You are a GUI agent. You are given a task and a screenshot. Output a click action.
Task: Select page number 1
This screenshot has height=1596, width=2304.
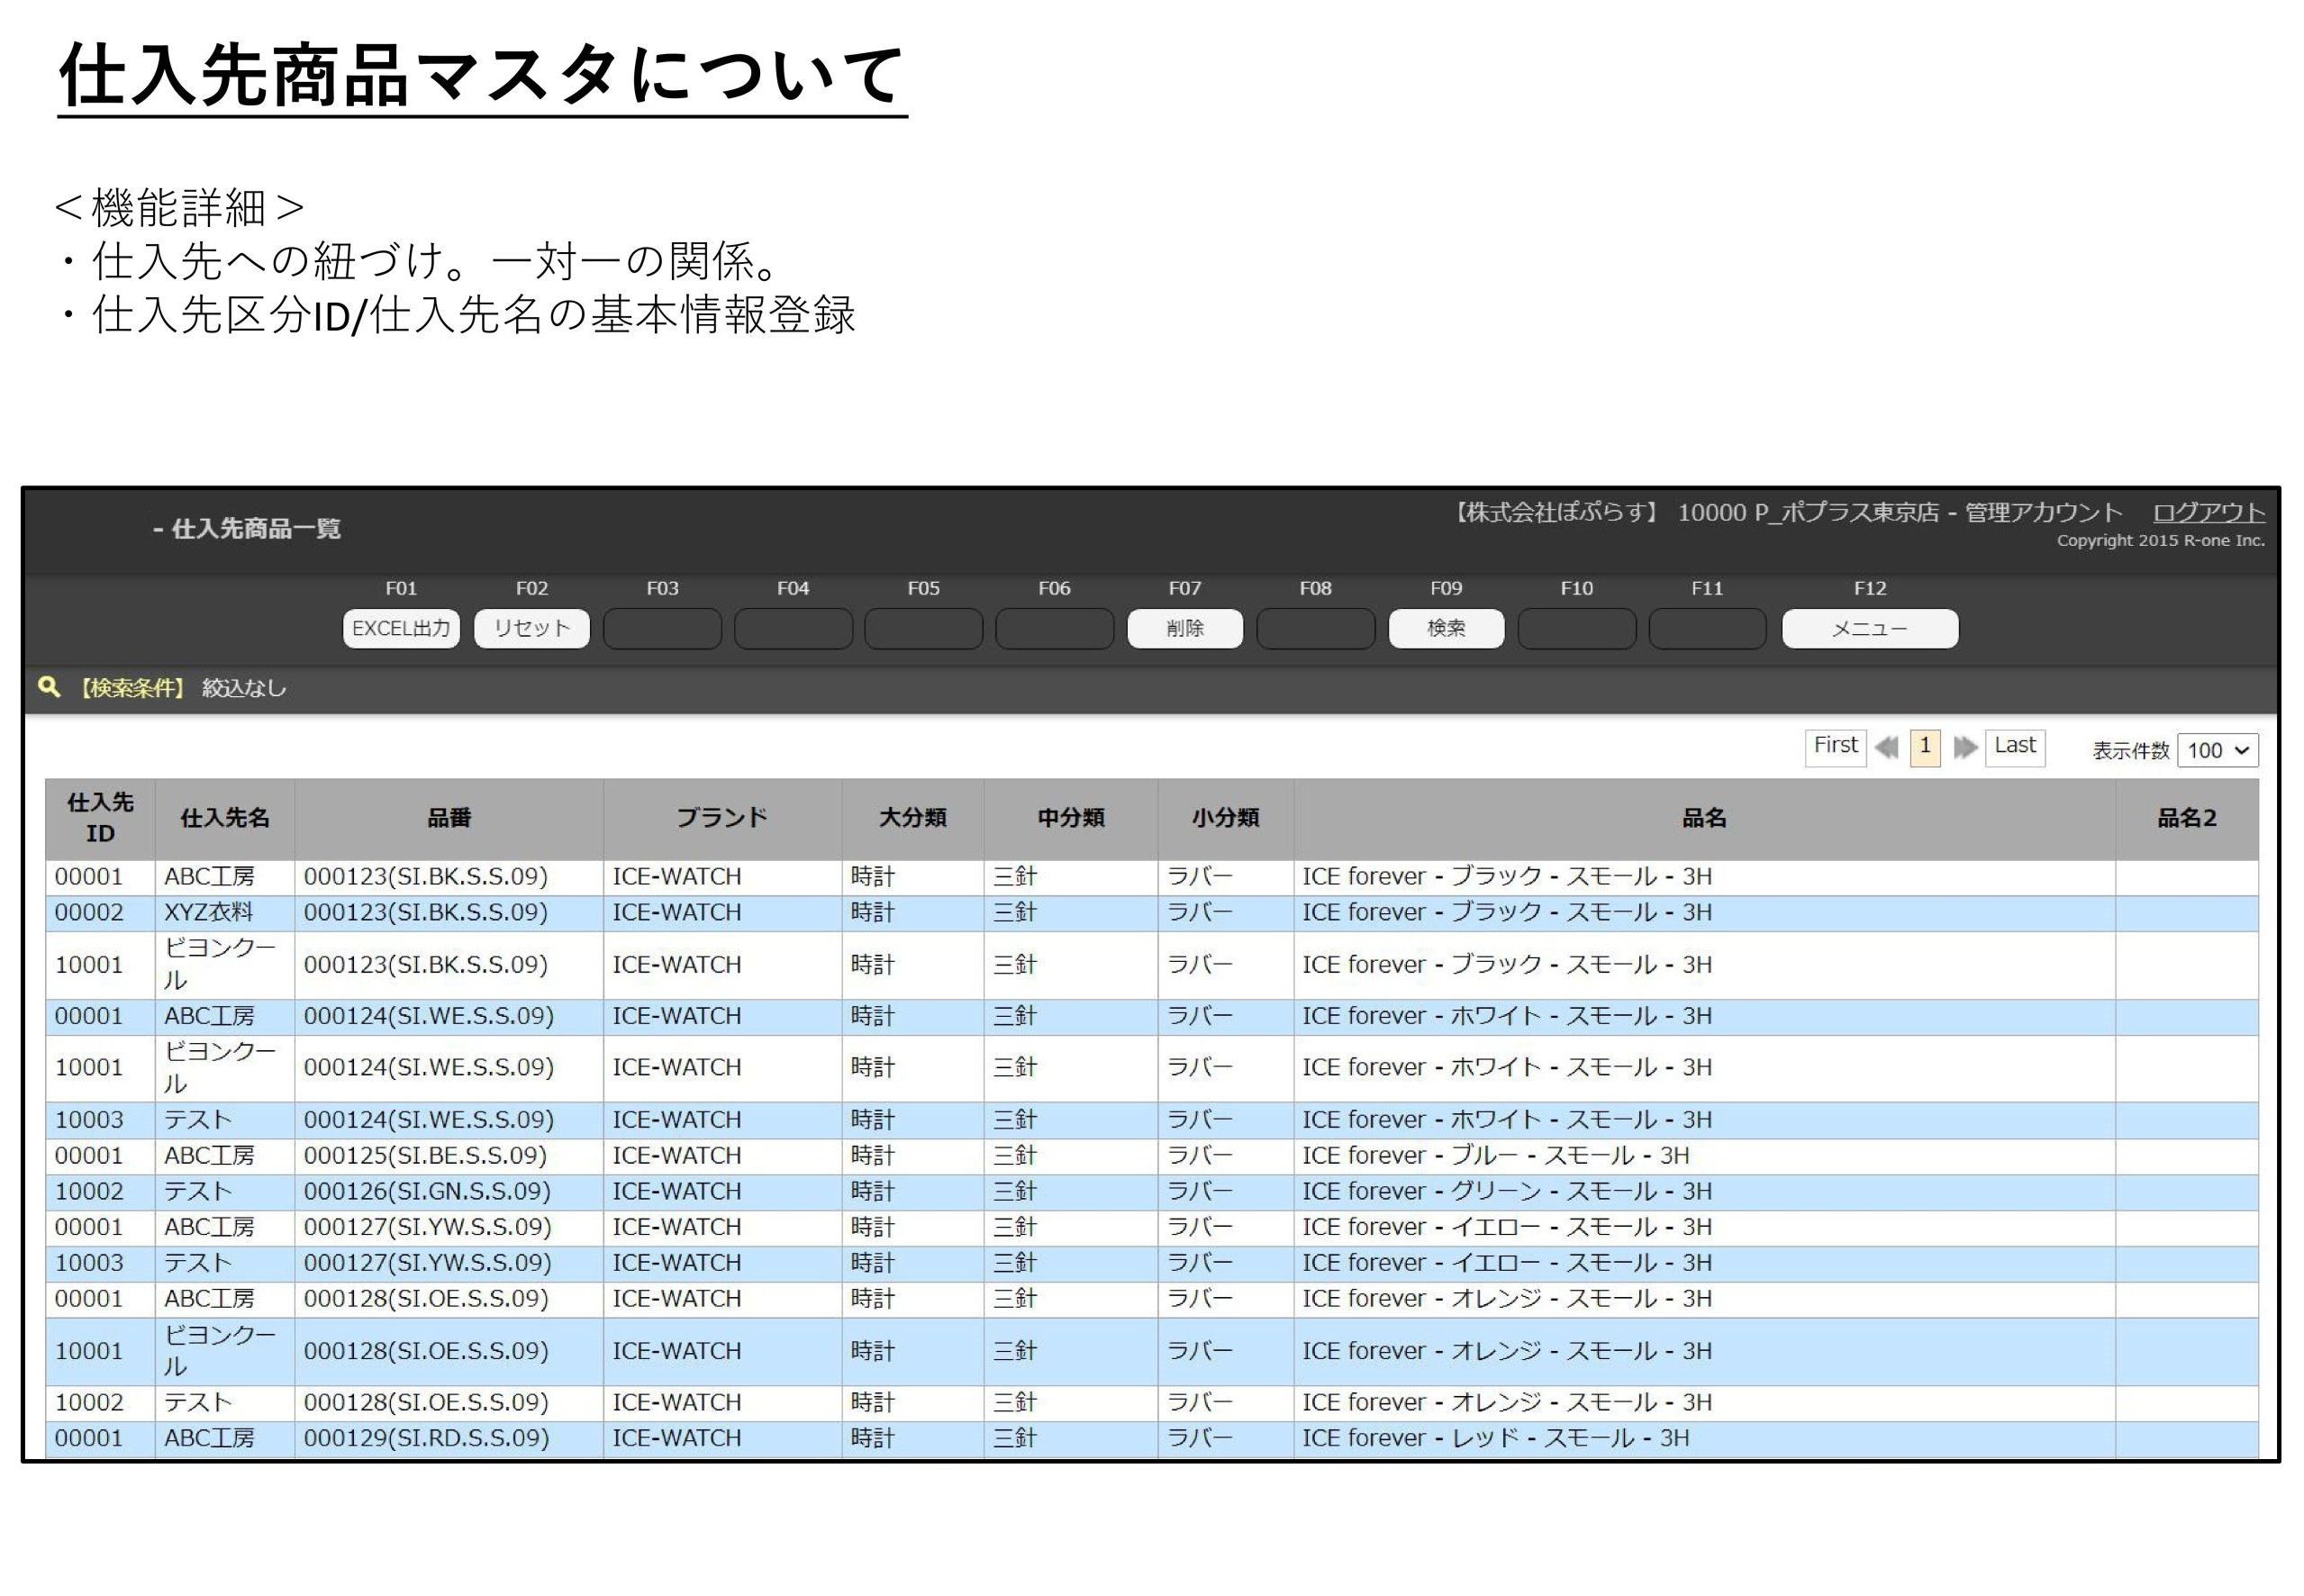[x=1924, y=746]
